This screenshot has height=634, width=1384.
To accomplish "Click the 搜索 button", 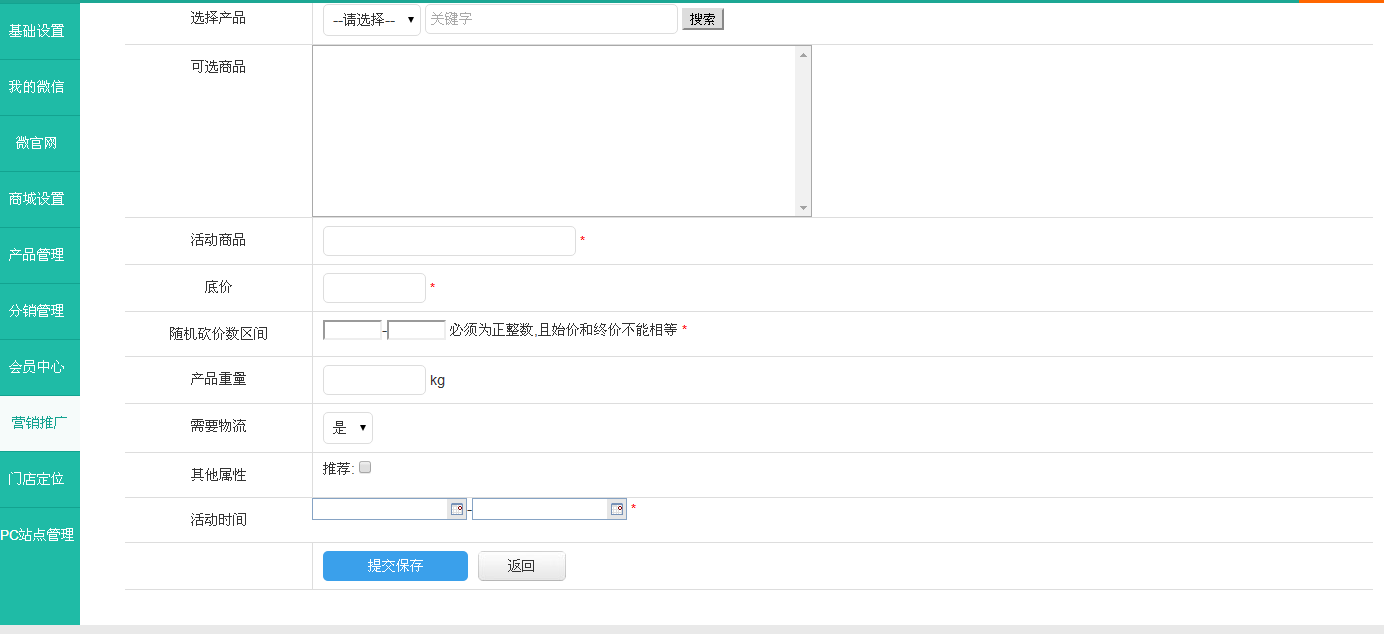I will point(702,19).
